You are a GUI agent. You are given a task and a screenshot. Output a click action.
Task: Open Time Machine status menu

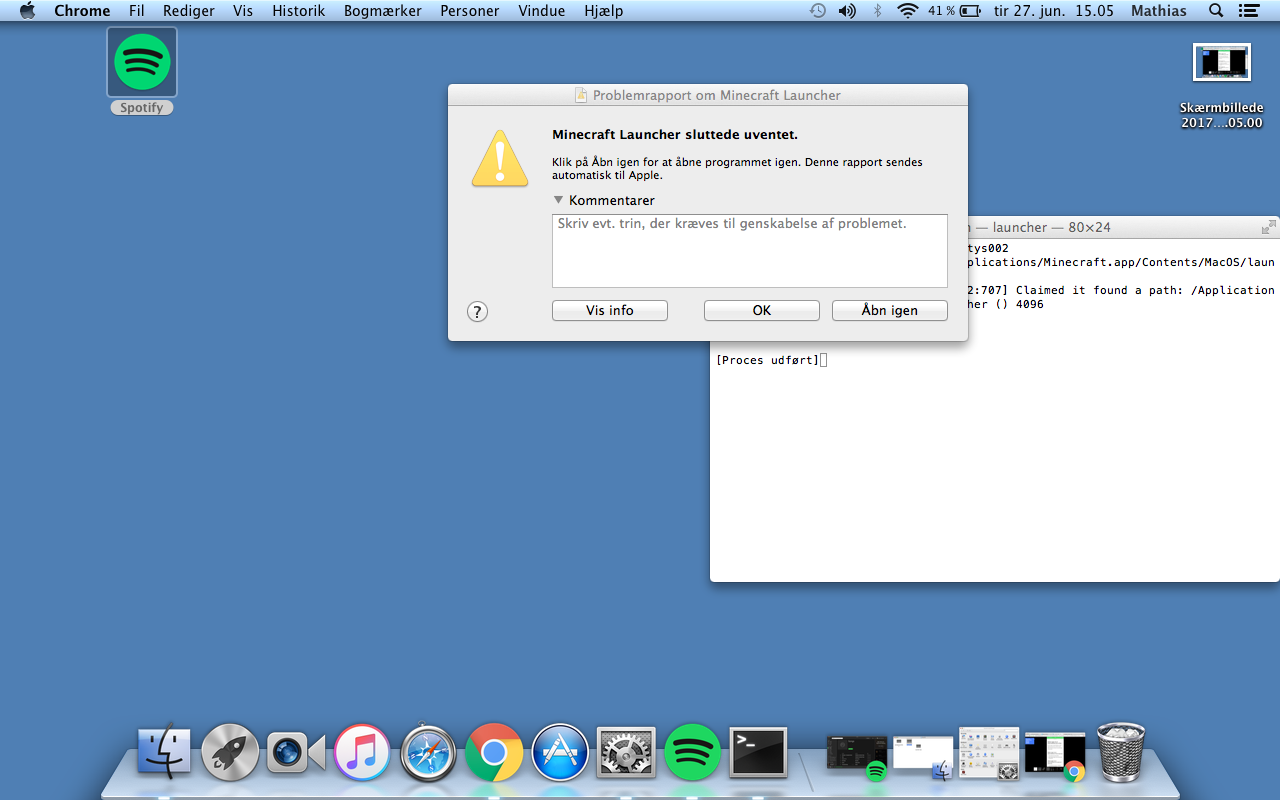point(818,11)
